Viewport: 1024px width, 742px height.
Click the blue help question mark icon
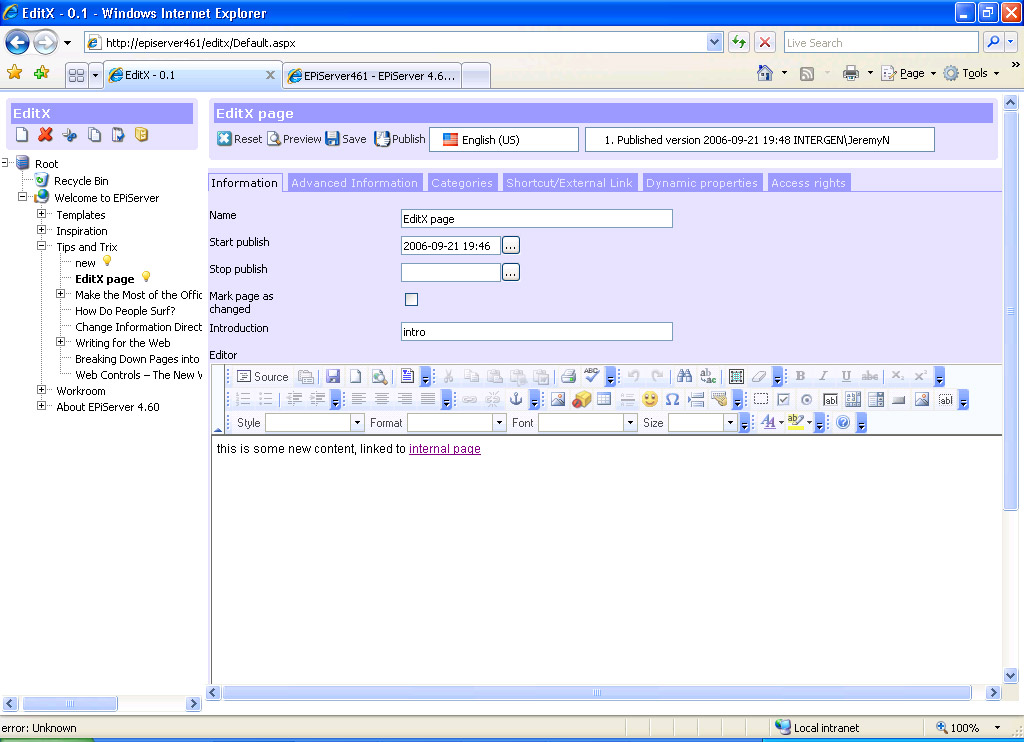tap(843, 423)
